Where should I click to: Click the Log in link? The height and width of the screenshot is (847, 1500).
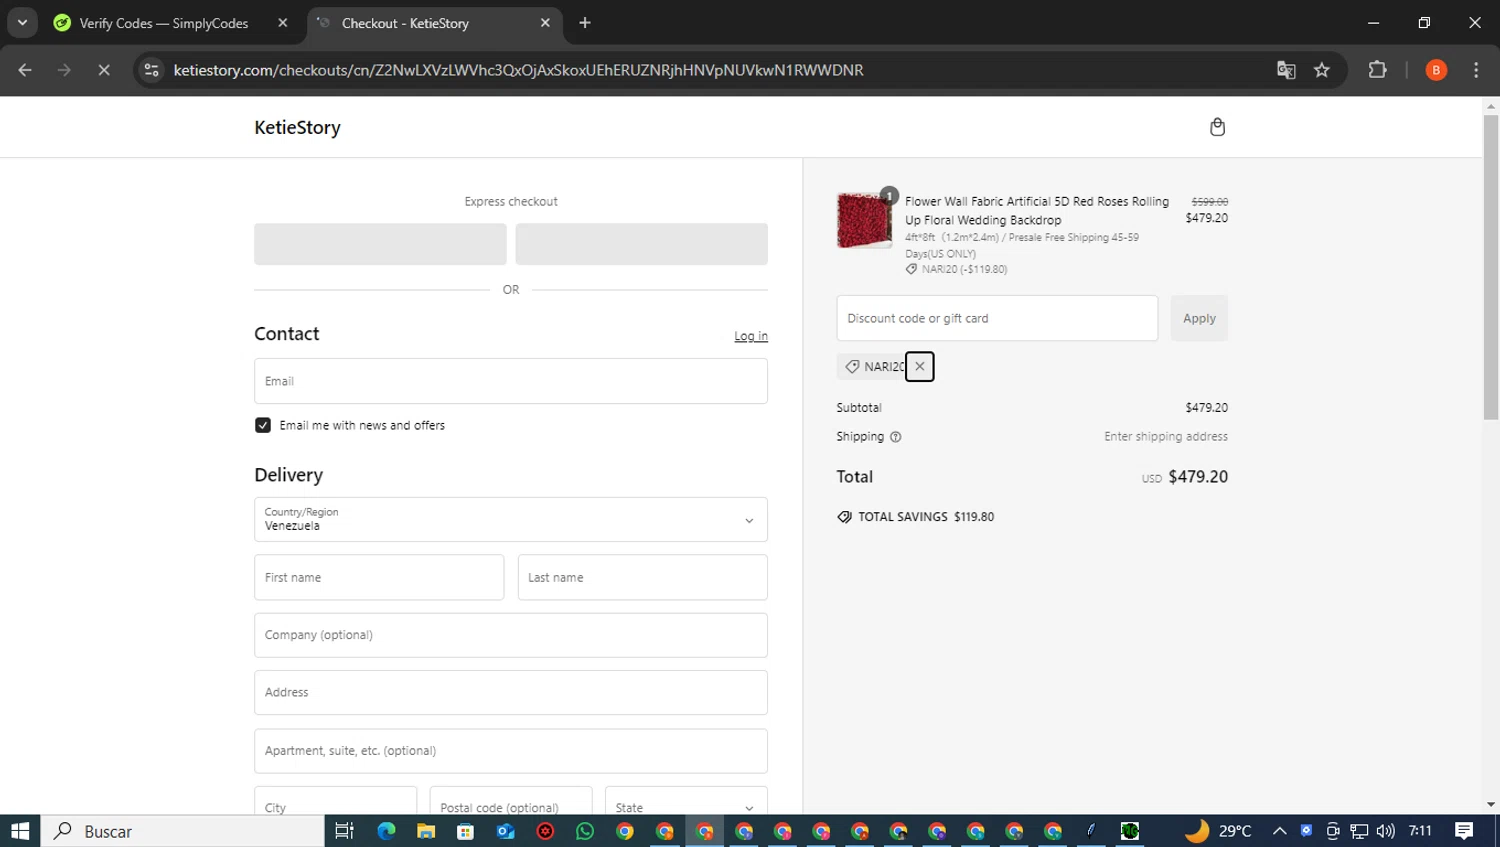coord(751,336)
